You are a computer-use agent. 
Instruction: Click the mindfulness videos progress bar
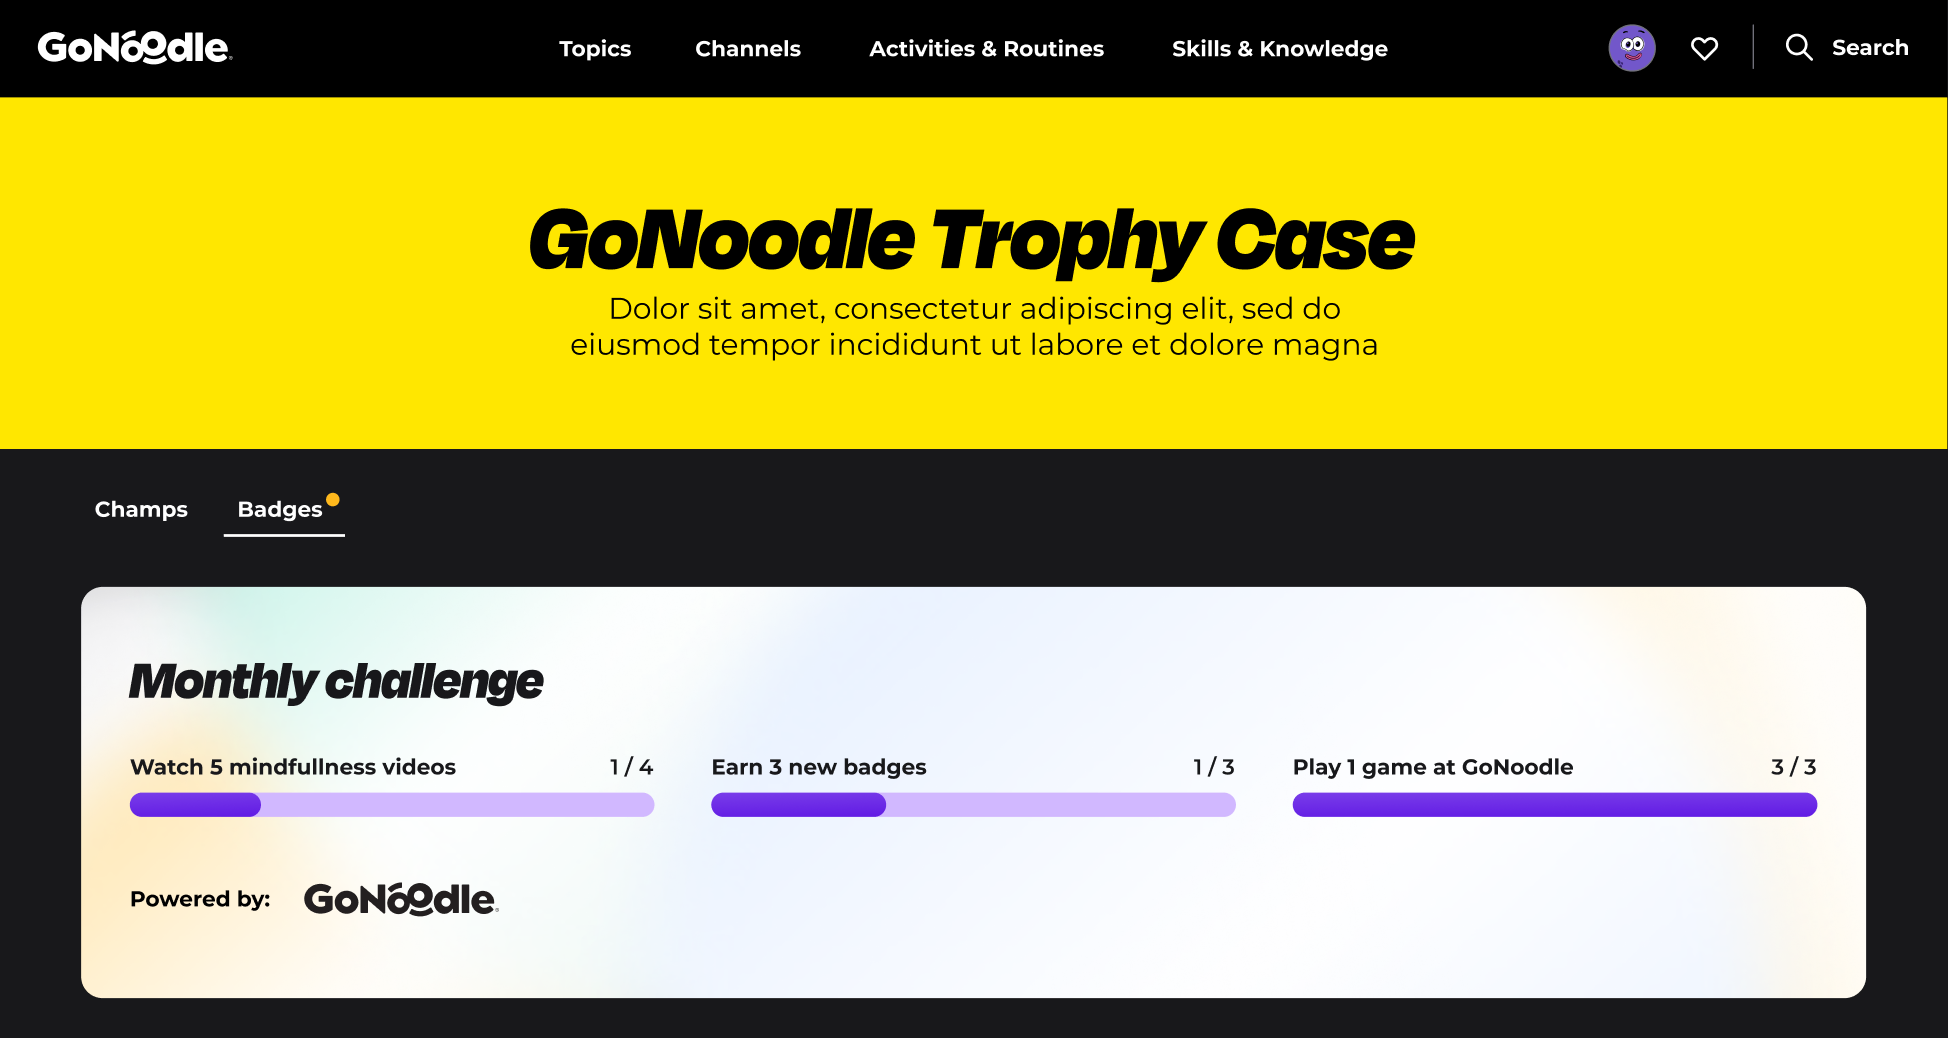coord(392,805)
